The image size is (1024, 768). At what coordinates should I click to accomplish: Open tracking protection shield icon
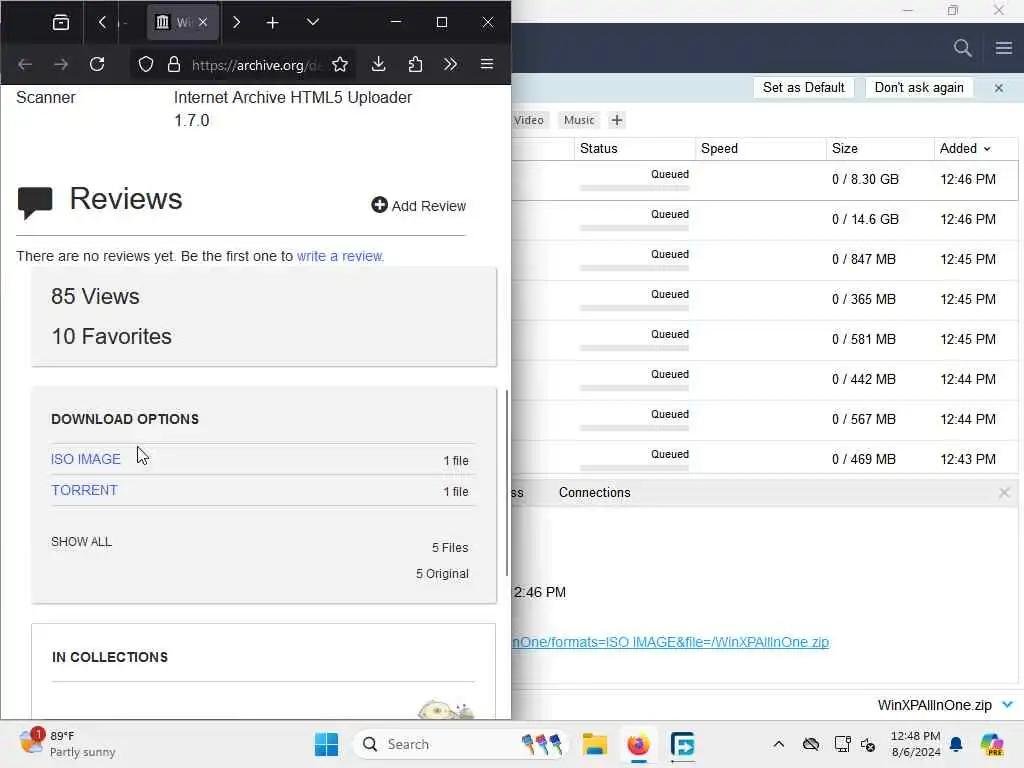[x=146, y=65]
